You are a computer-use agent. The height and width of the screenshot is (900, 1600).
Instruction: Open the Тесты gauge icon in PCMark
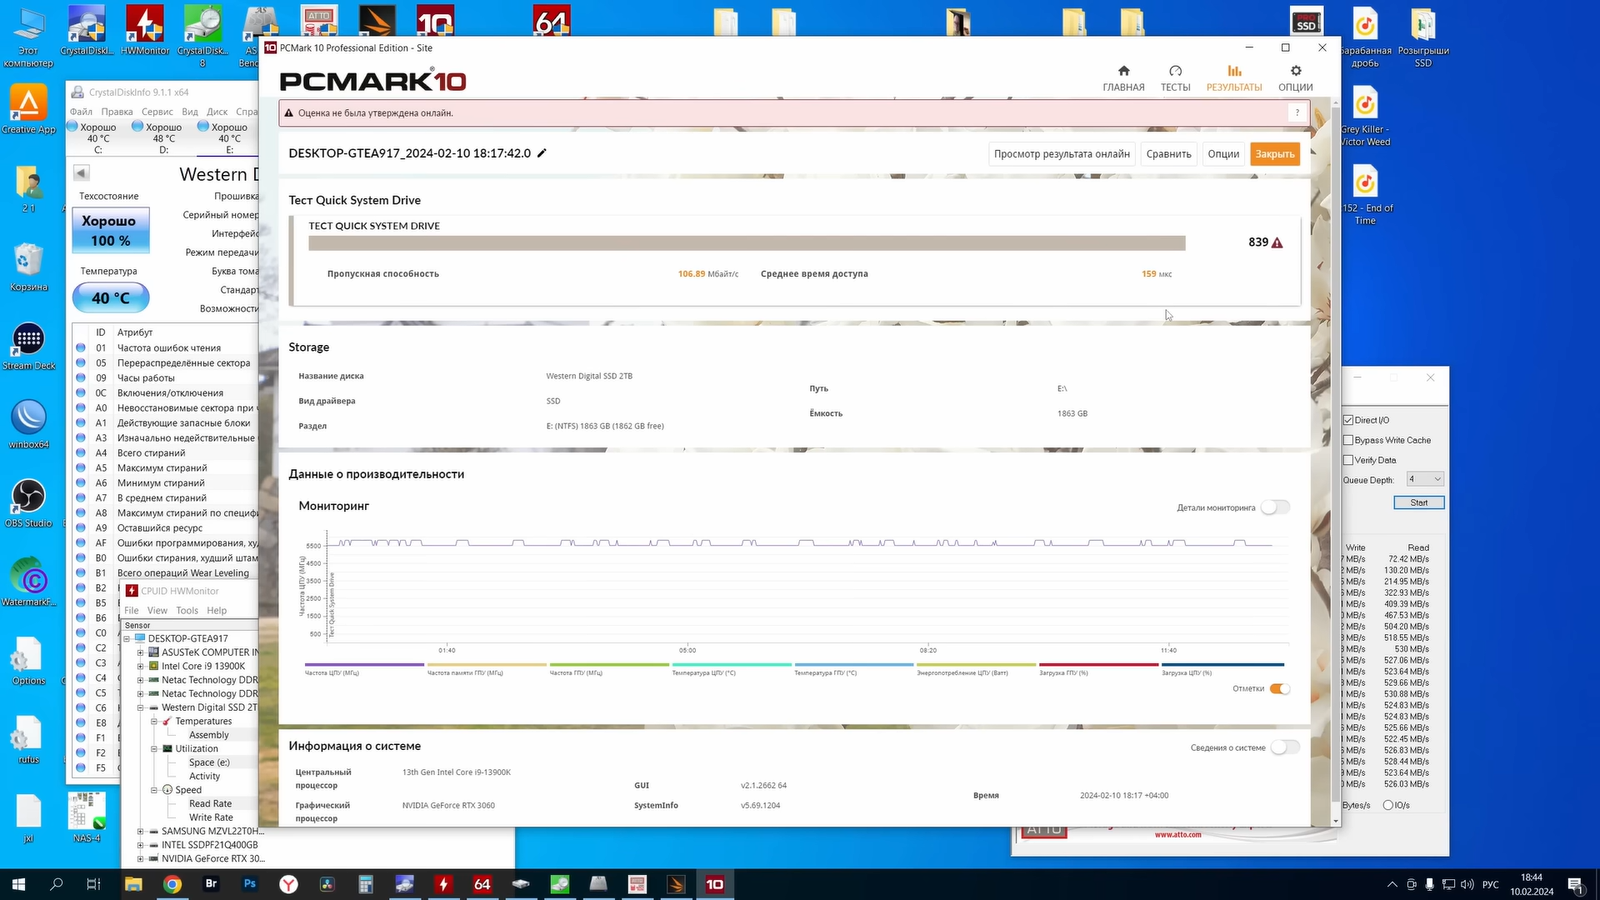1175,71
